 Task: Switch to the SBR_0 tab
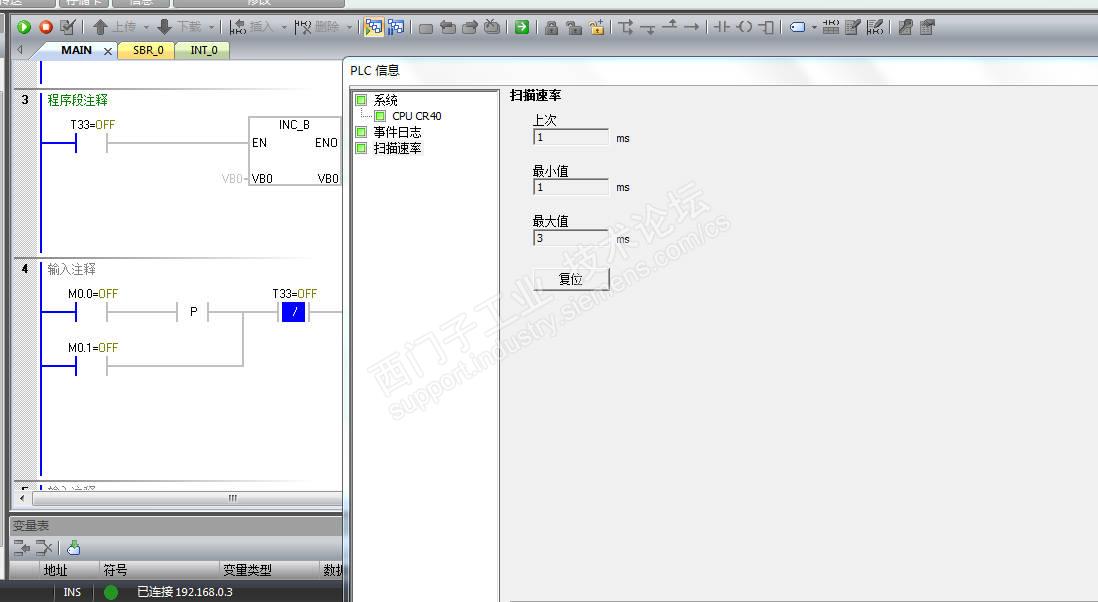pos(148,51)
